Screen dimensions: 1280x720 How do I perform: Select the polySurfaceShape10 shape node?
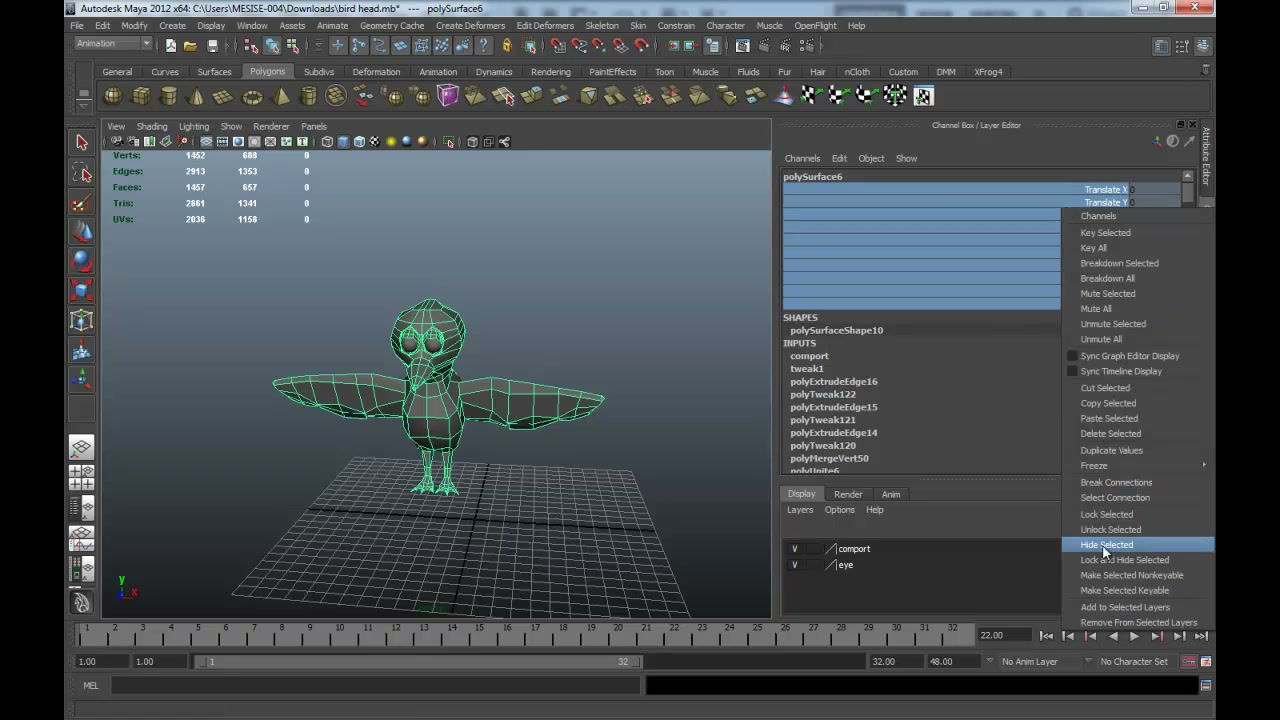pos(837,330)
